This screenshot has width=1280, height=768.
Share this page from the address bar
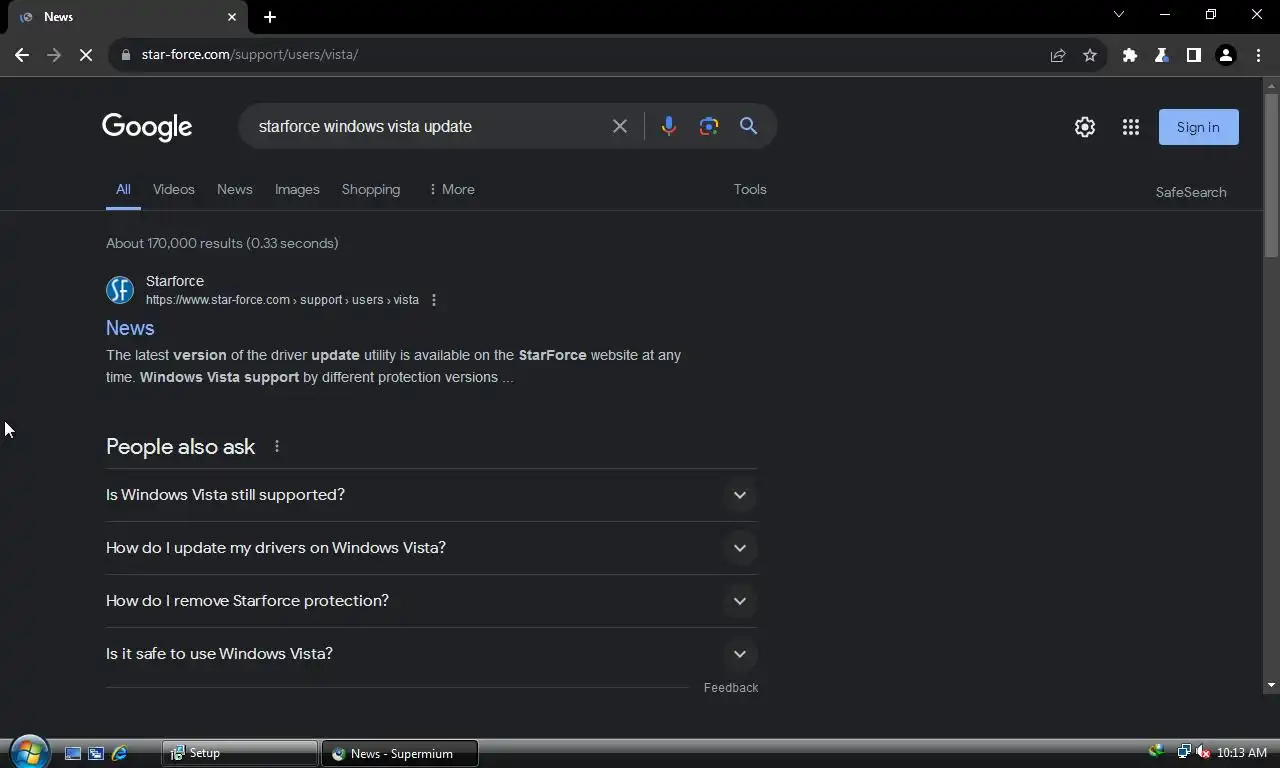(1058, 55)
